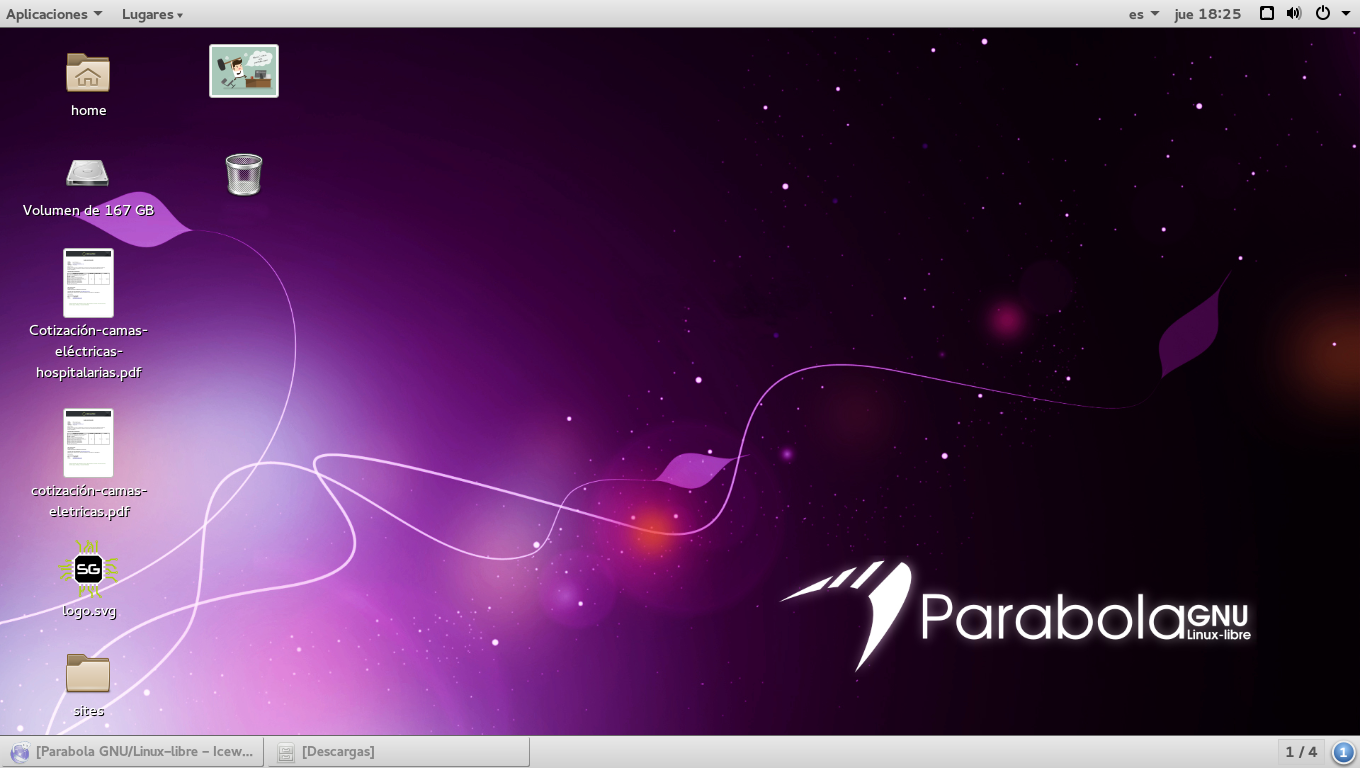Click jue 18:25 clock to show calendar
This screenshot has height=768, width=1360.
click(x=1206, y=13)
